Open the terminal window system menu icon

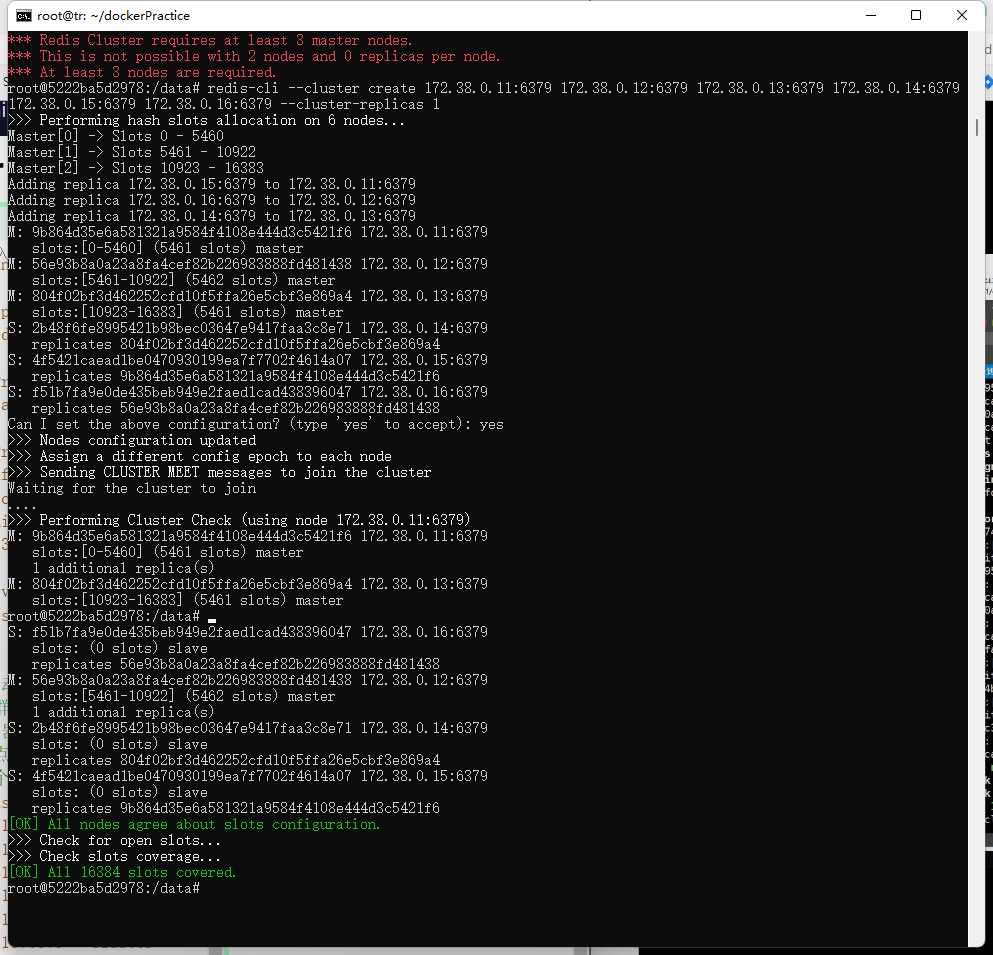[23, 15]
